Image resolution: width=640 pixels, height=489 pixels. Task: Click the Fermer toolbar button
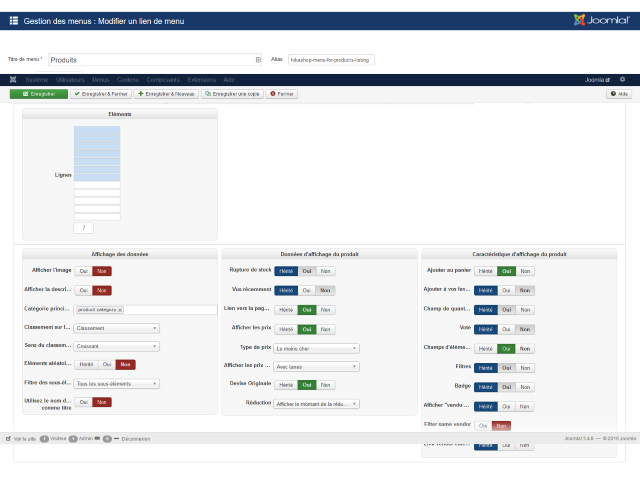(282, 94)
